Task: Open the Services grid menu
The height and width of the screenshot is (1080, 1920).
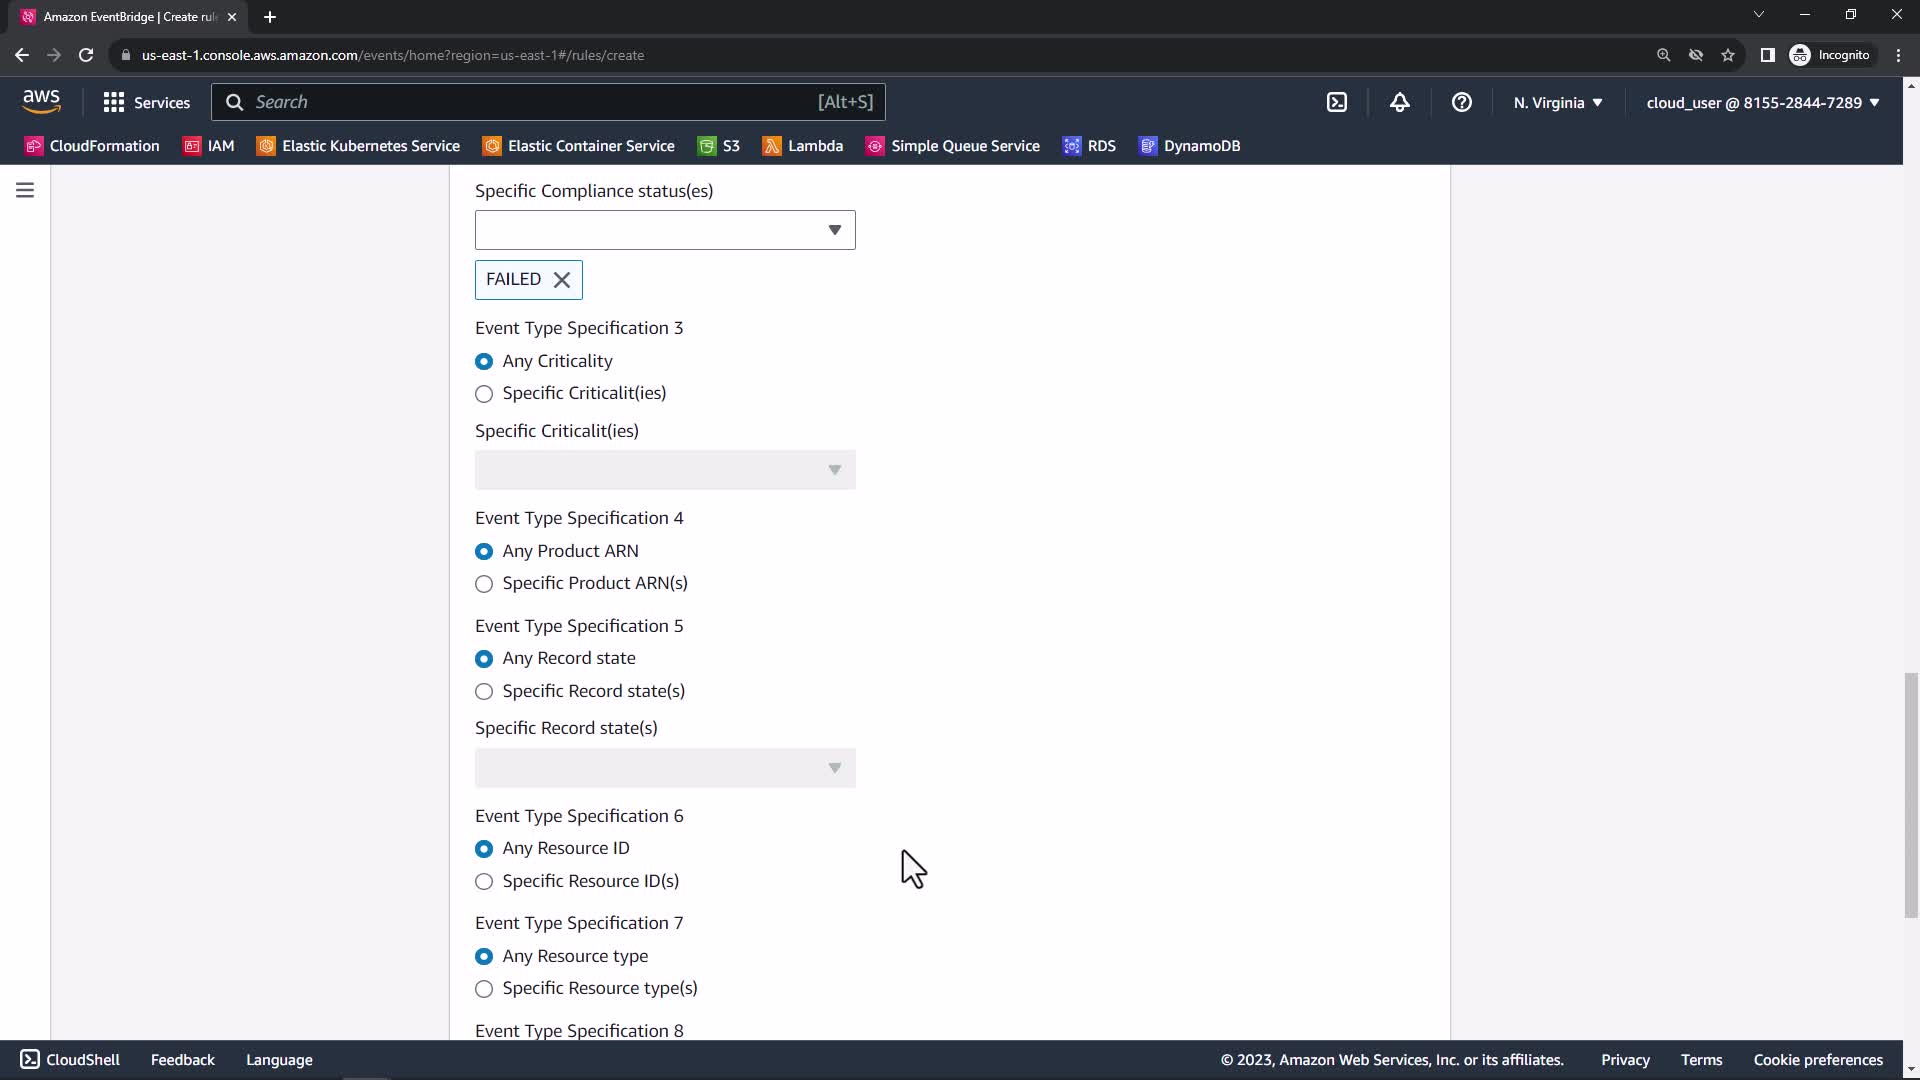Action: pos(146,102)
